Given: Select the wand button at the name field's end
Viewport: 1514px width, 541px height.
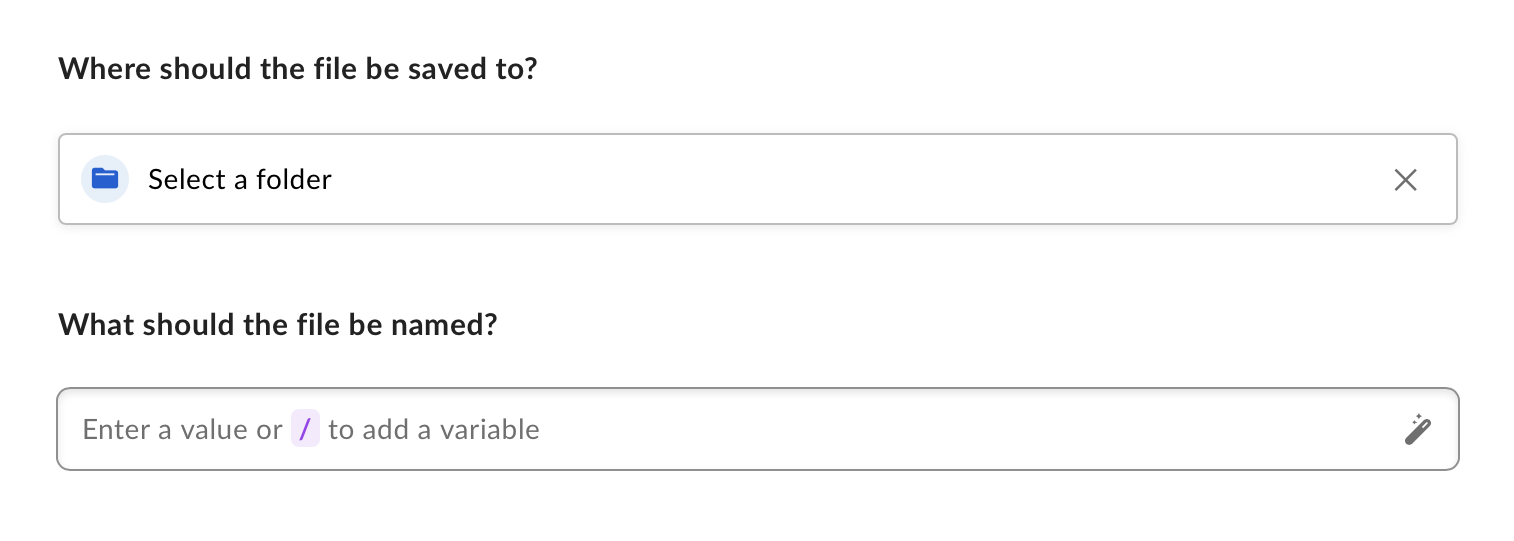Looking at the screenshot, I should point(1417,430).
